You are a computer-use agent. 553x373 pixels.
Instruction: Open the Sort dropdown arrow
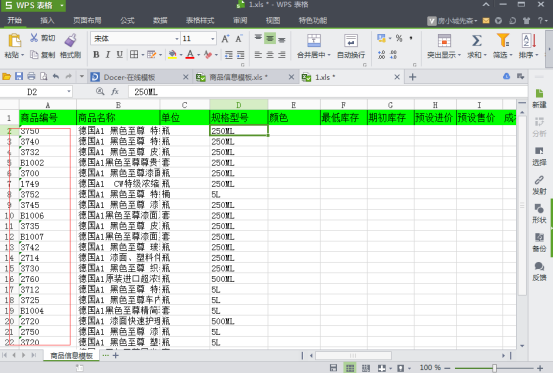click(x=537, y=55)
